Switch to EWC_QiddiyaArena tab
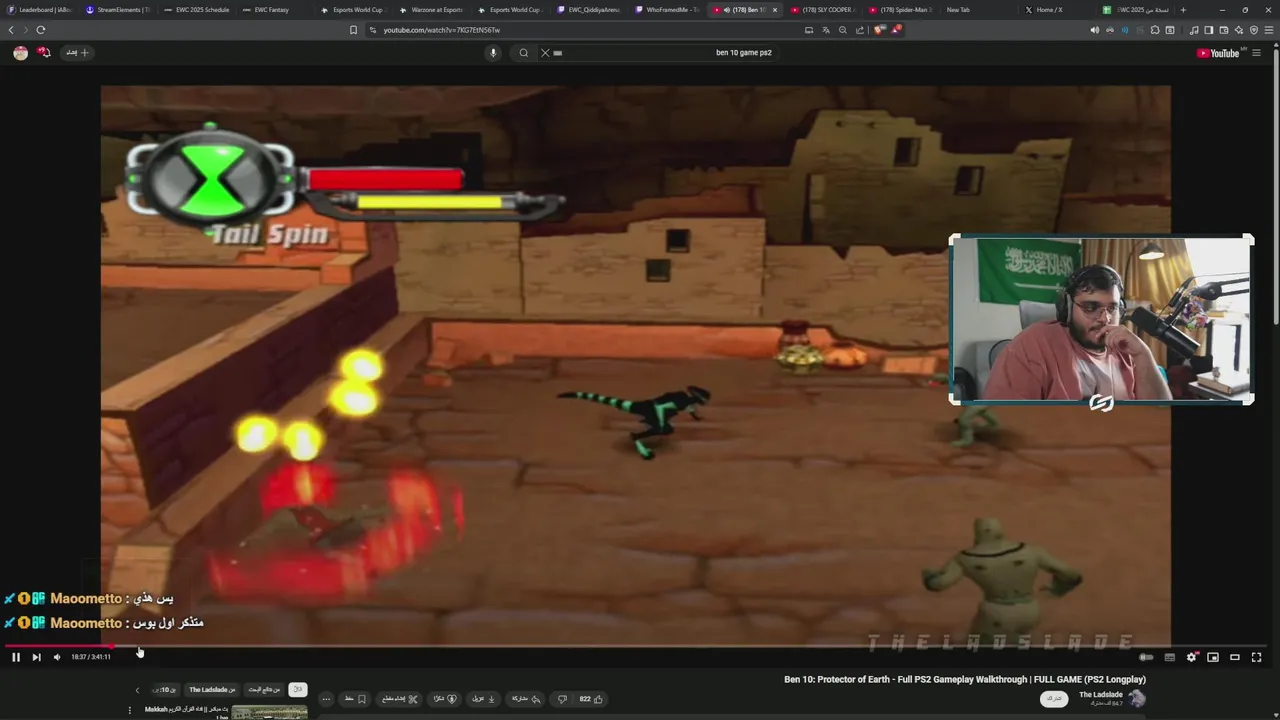The height and width of the screenshot is (720, 1280). (590, 10)
